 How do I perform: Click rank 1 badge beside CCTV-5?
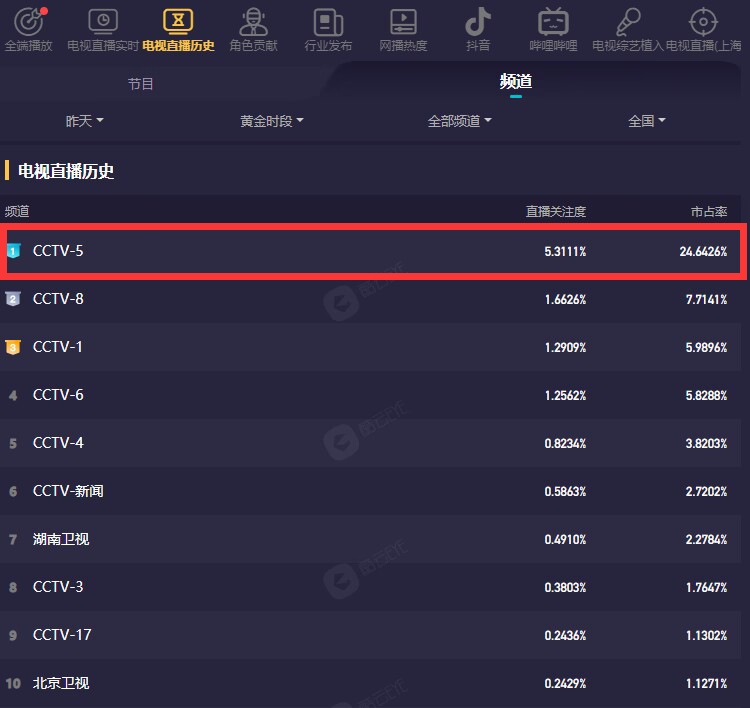13,251
